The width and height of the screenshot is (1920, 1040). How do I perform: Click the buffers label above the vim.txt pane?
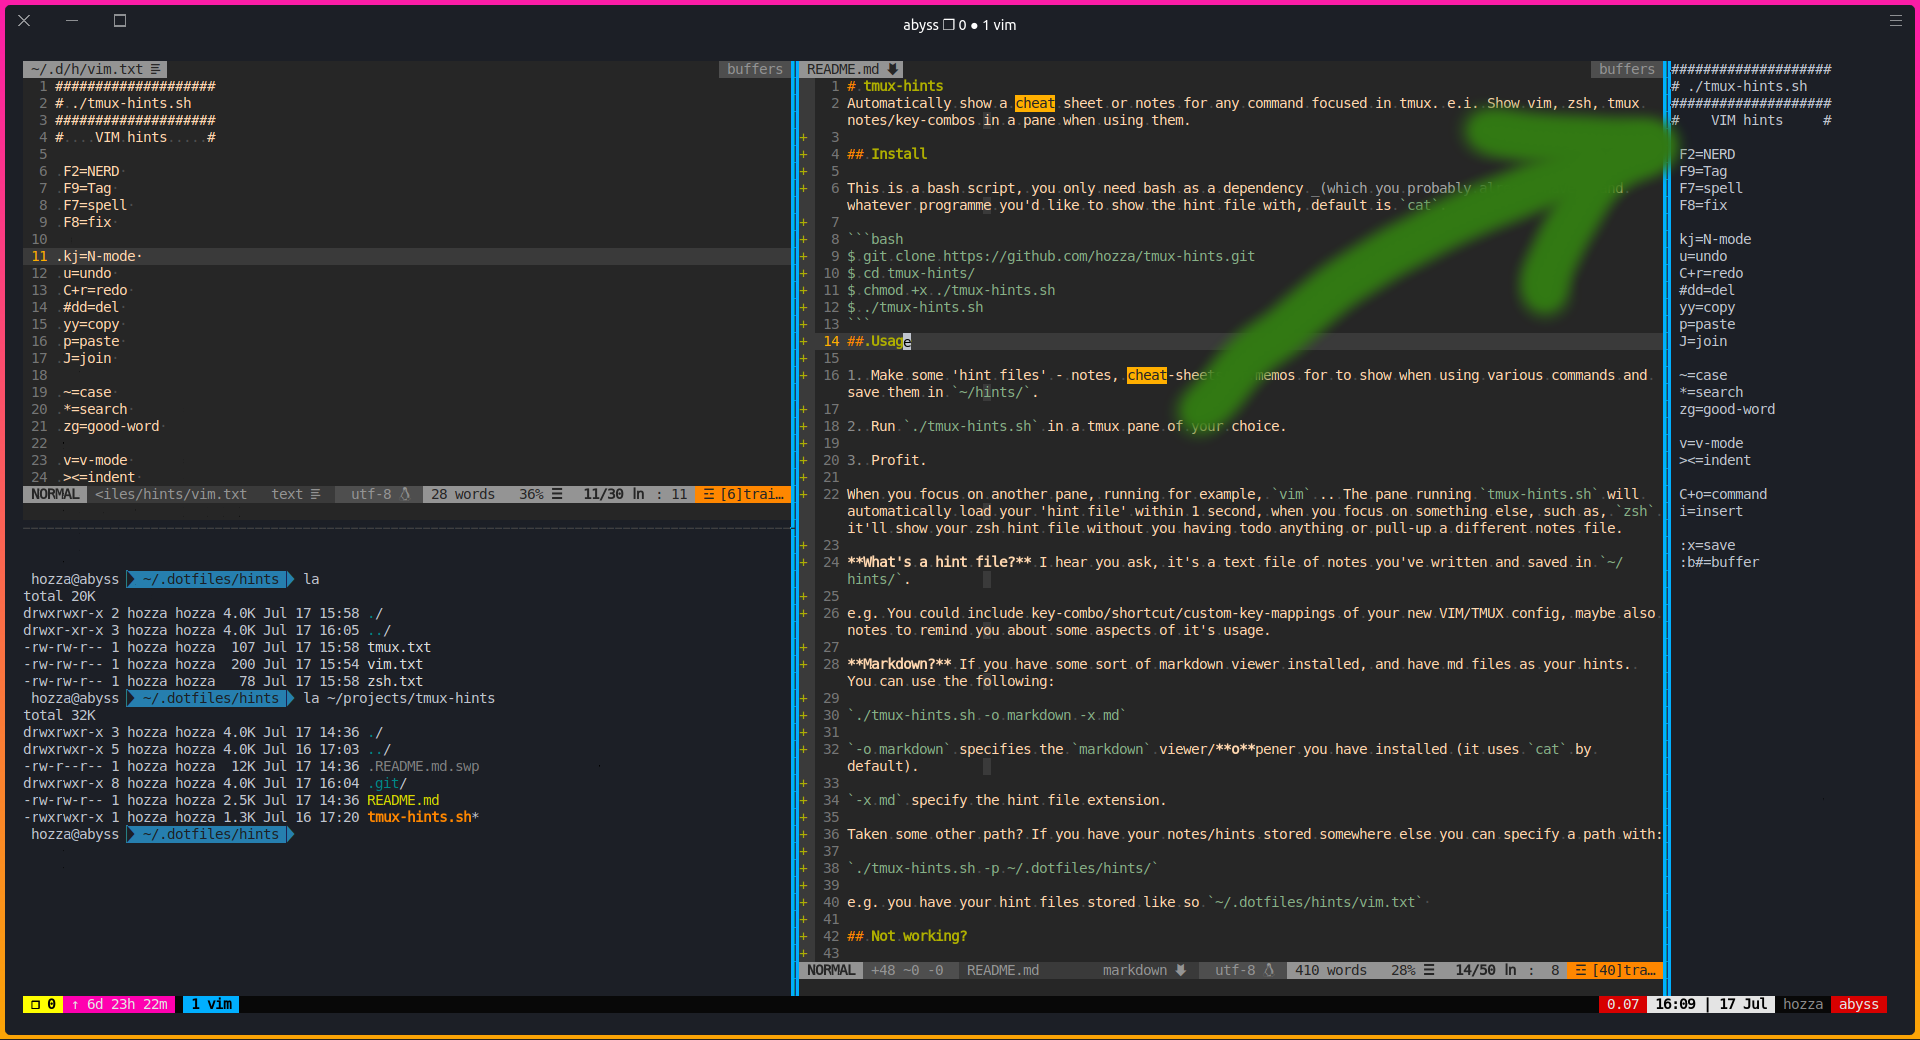pyautogui.click(x=755, y=69)
